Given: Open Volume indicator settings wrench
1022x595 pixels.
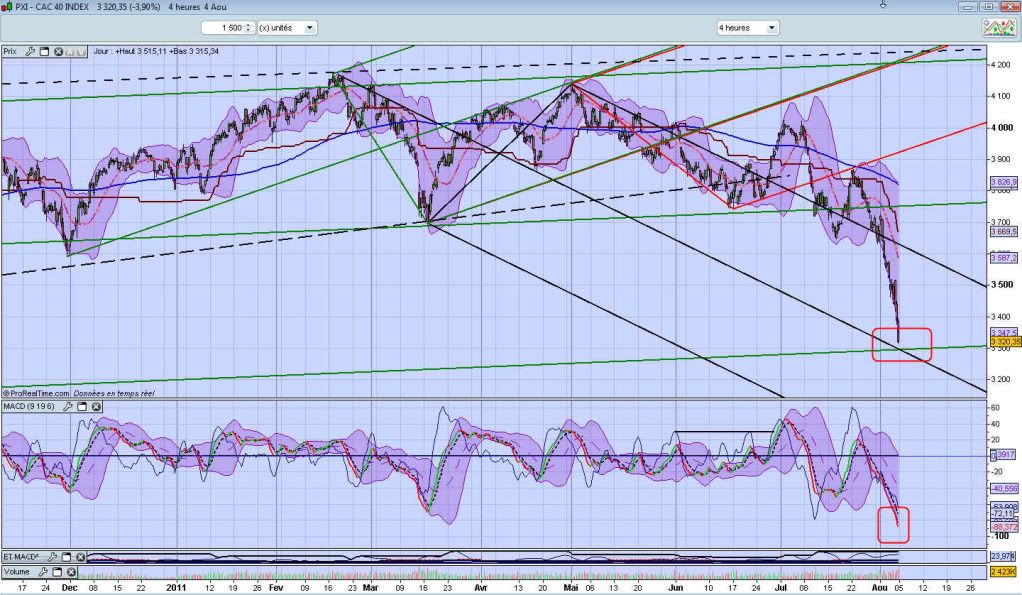Looking at the screenshot, I should [41, 573].
